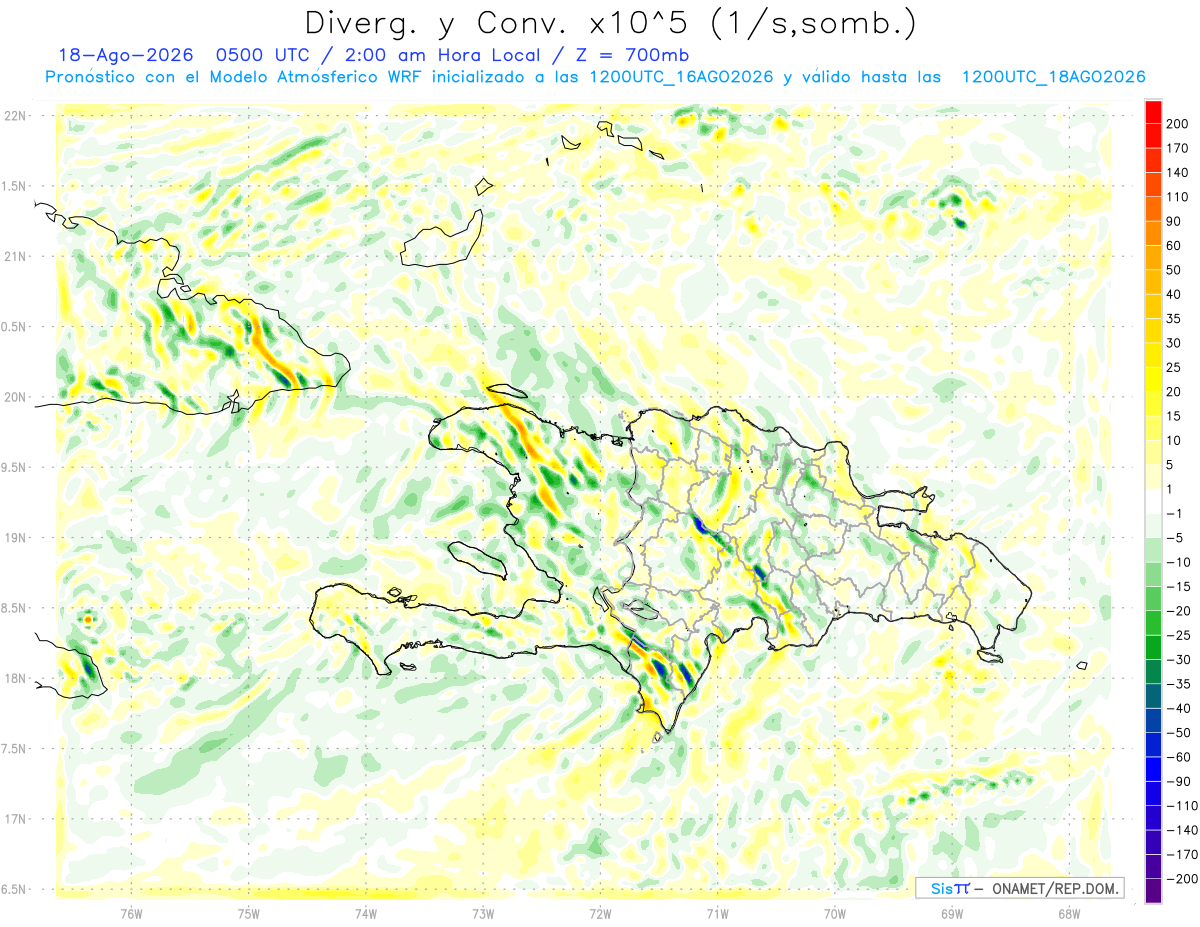Click the '74W' longitude label
Screen dimensions: 1200x927
click(x=366, y=914)
